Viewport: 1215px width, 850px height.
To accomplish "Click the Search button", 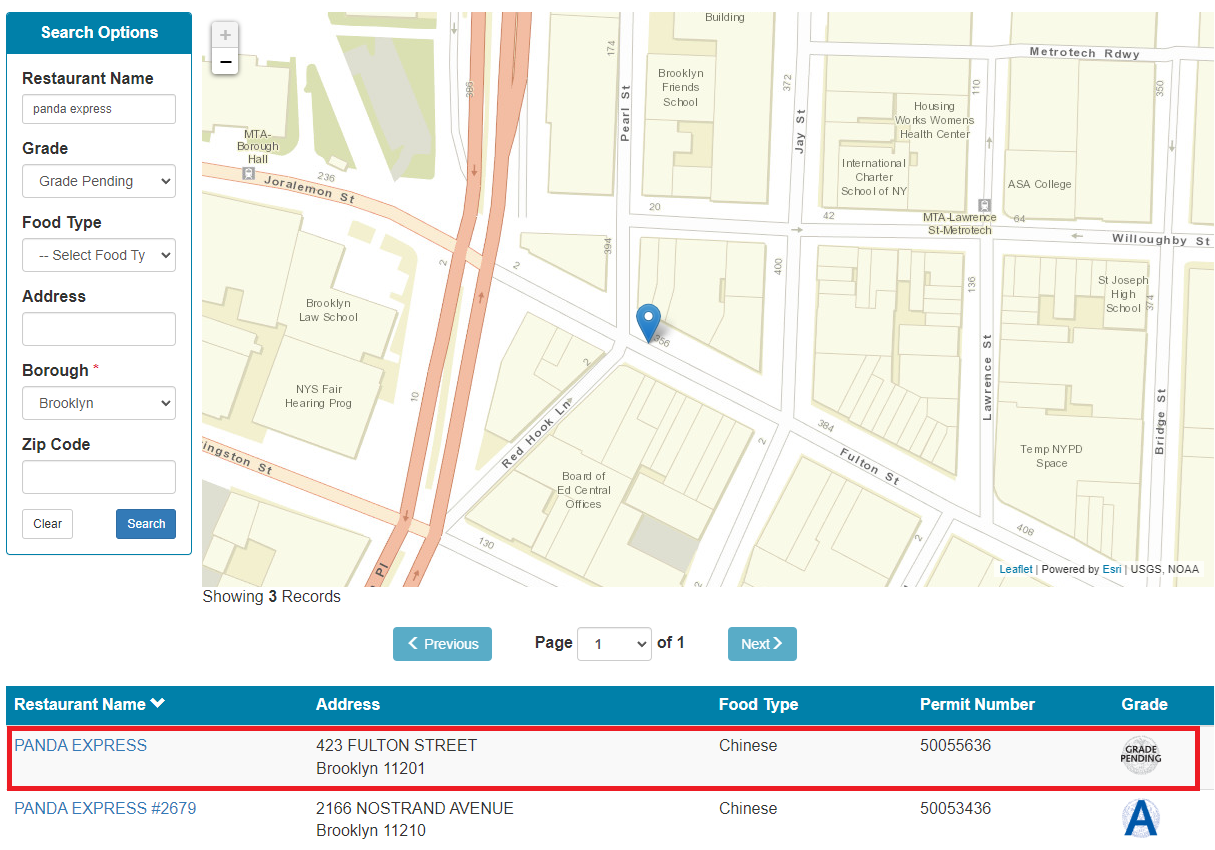I will (x=146, y=524).
